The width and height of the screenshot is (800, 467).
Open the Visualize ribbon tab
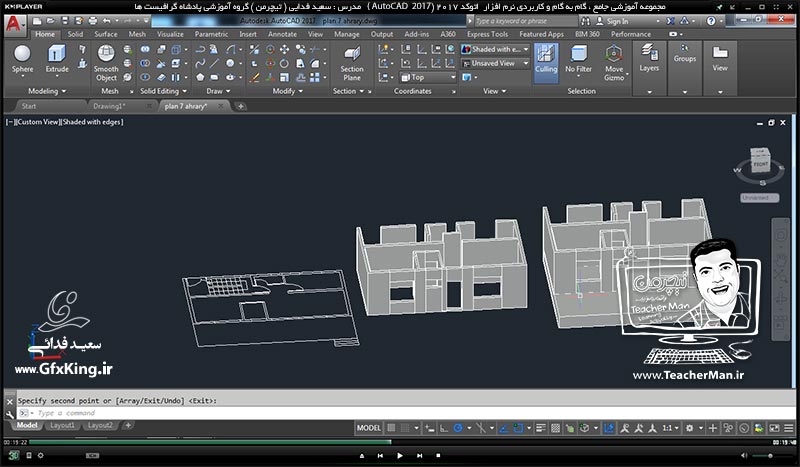tap(170, 34)
